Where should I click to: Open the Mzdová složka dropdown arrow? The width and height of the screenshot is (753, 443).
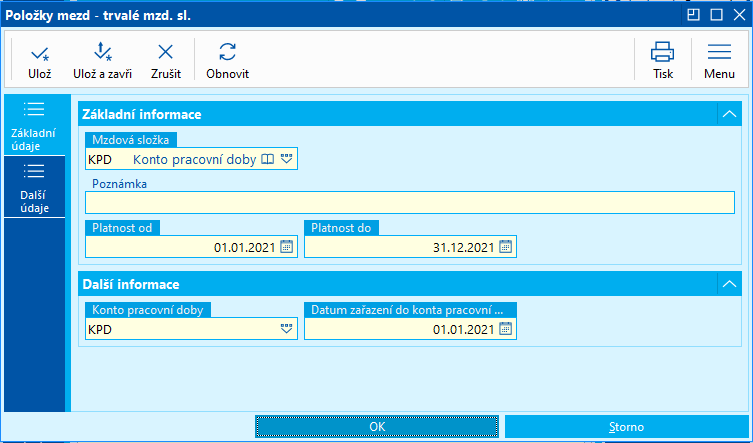tap(287, 159)
